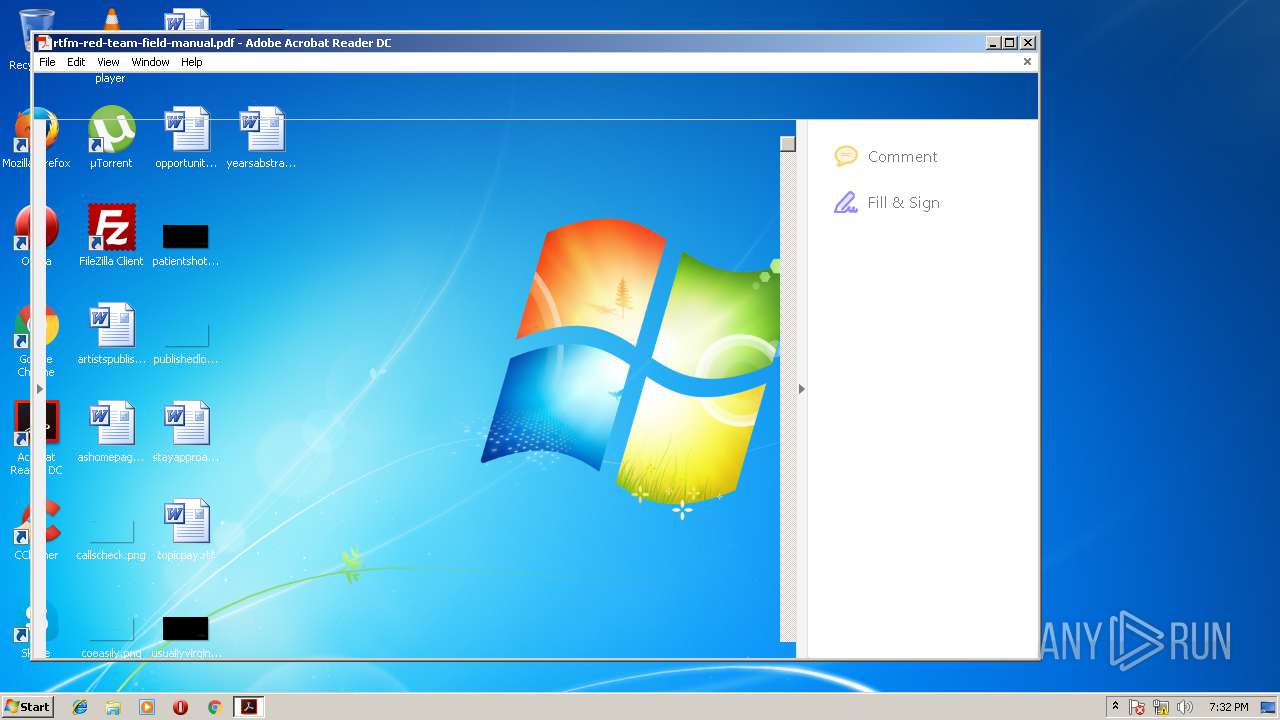This screenshot has height=720, width=1280.
Task: Launch Opera from the taskbar
Action: pyautogui.click(x=180, y=707)
